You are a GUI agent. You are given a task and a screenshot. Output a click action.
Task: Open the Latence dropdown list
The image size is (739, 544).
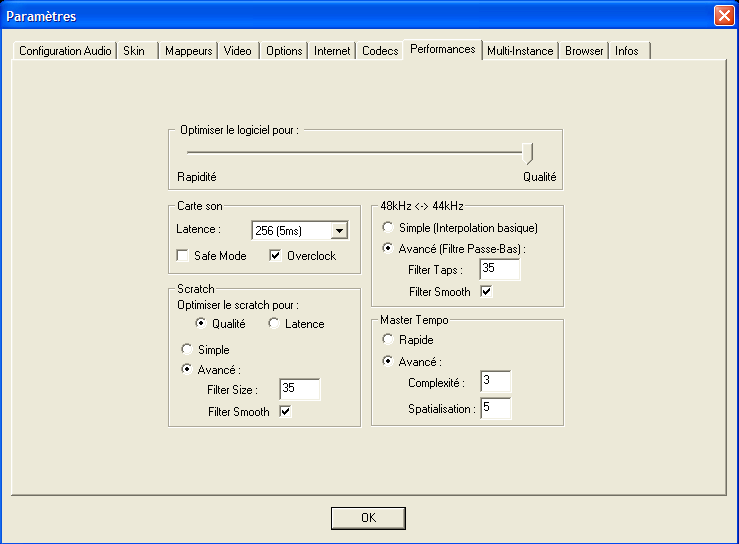pos(339,231)
